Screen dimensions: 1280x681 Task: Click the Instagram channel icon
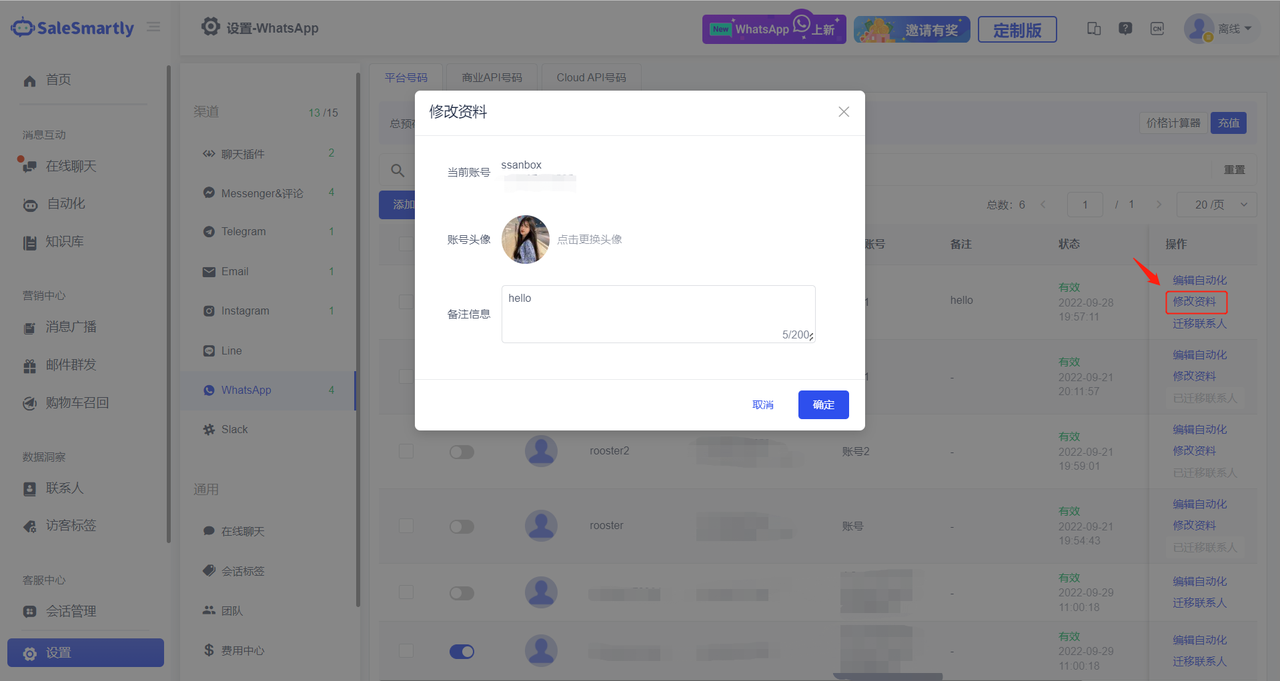coord(209,311)
